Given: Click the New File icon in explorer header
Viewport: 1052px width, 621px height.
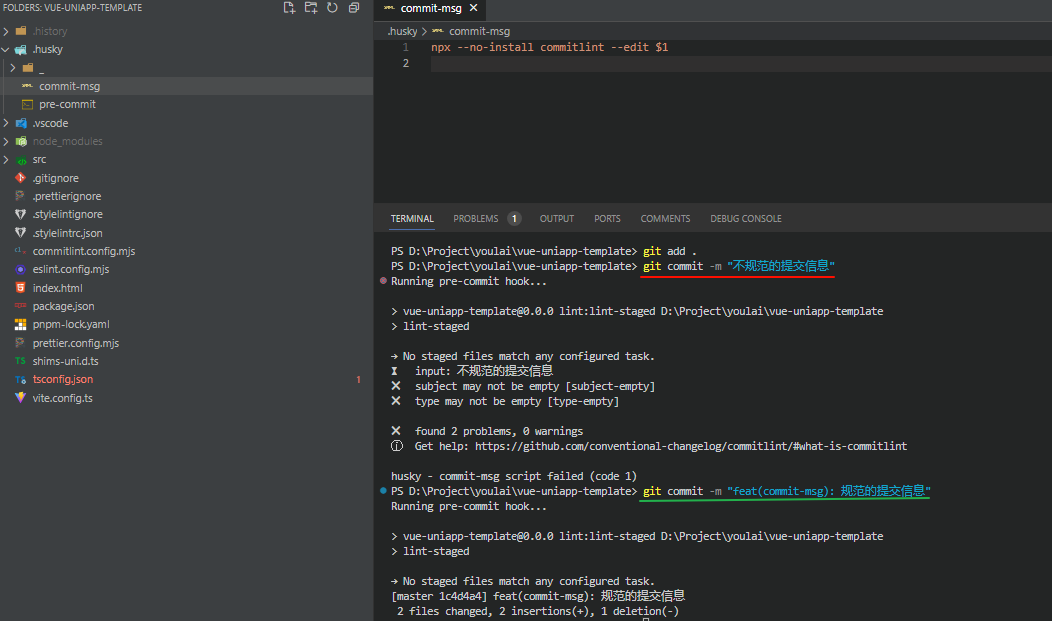Looking at the screenshot, I should click(289, 8).
